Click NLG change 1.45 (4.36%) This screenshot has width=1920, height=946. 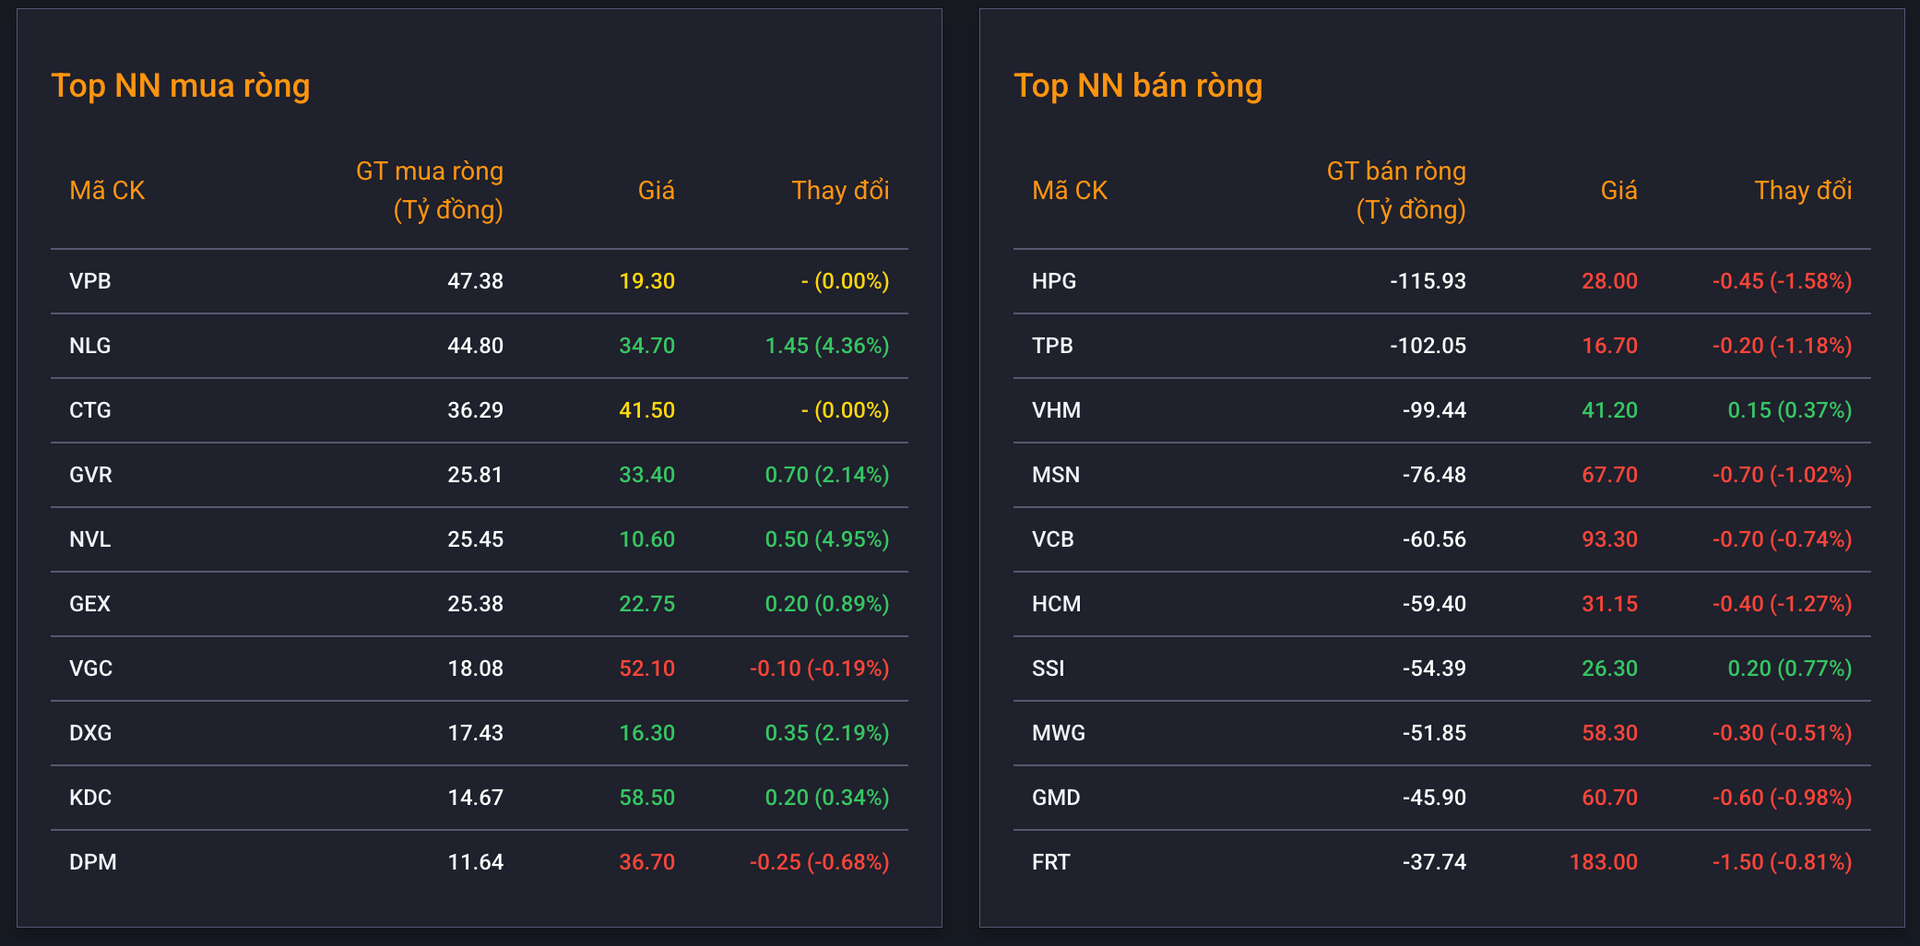[827, 346]
